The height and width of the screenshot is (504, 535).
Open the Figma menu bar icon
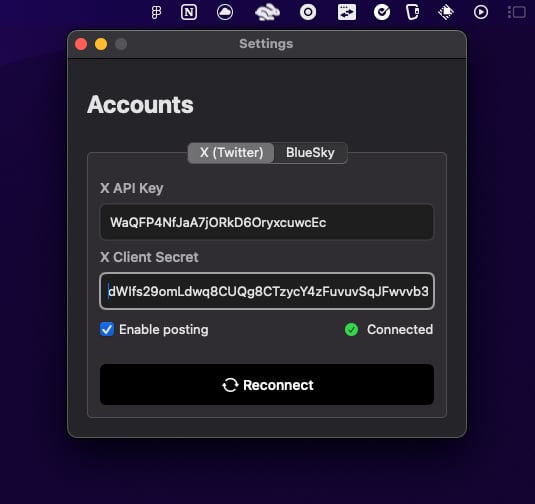[x=156, y=13]
